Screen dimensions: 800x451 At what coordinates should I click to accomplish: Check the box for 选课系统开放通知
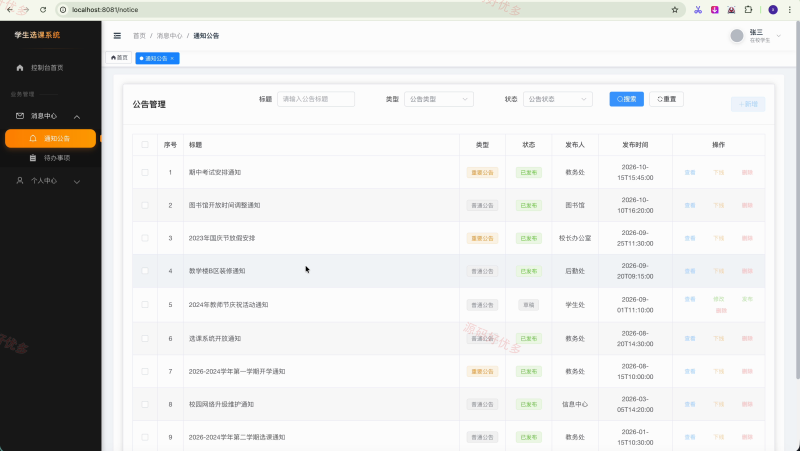click(x=145, y=338)
